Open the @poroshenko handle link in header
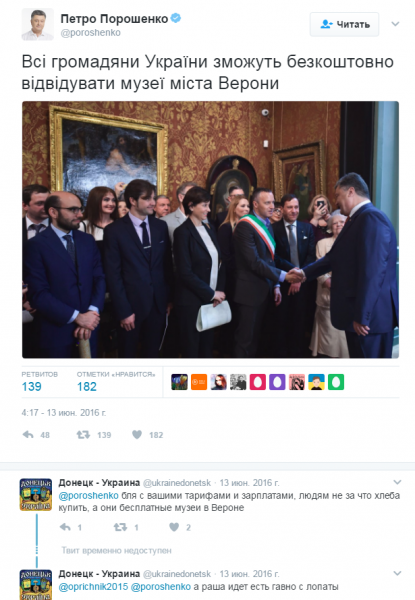The image size is (415, 600). (x=91, y=33)
